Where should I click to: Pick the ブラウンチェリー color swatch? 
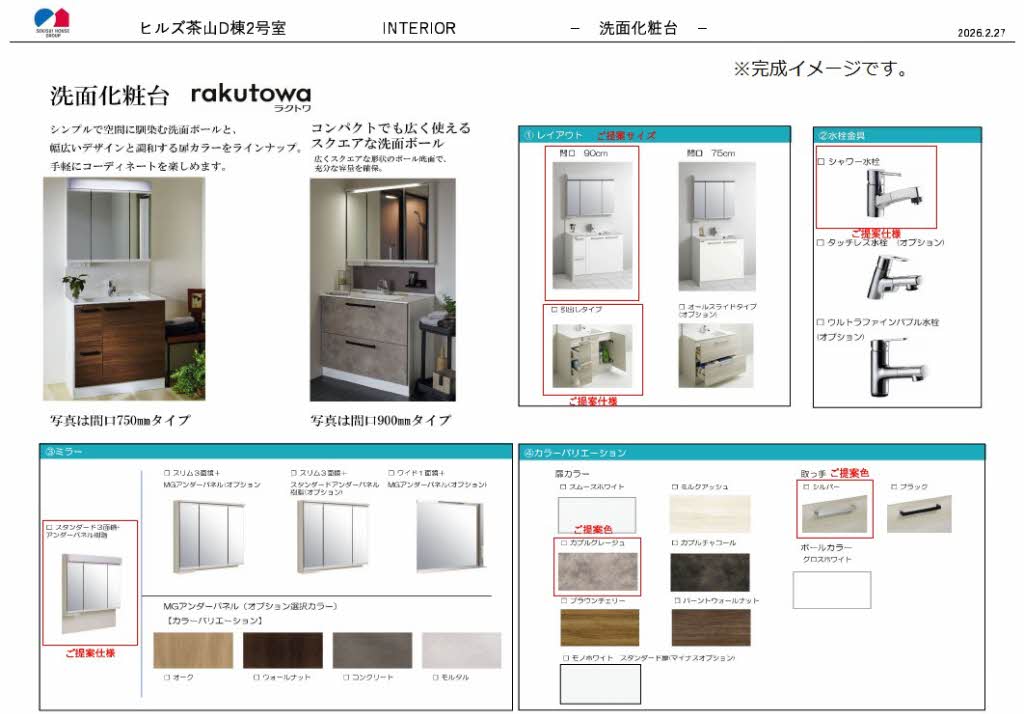point(600,627)
